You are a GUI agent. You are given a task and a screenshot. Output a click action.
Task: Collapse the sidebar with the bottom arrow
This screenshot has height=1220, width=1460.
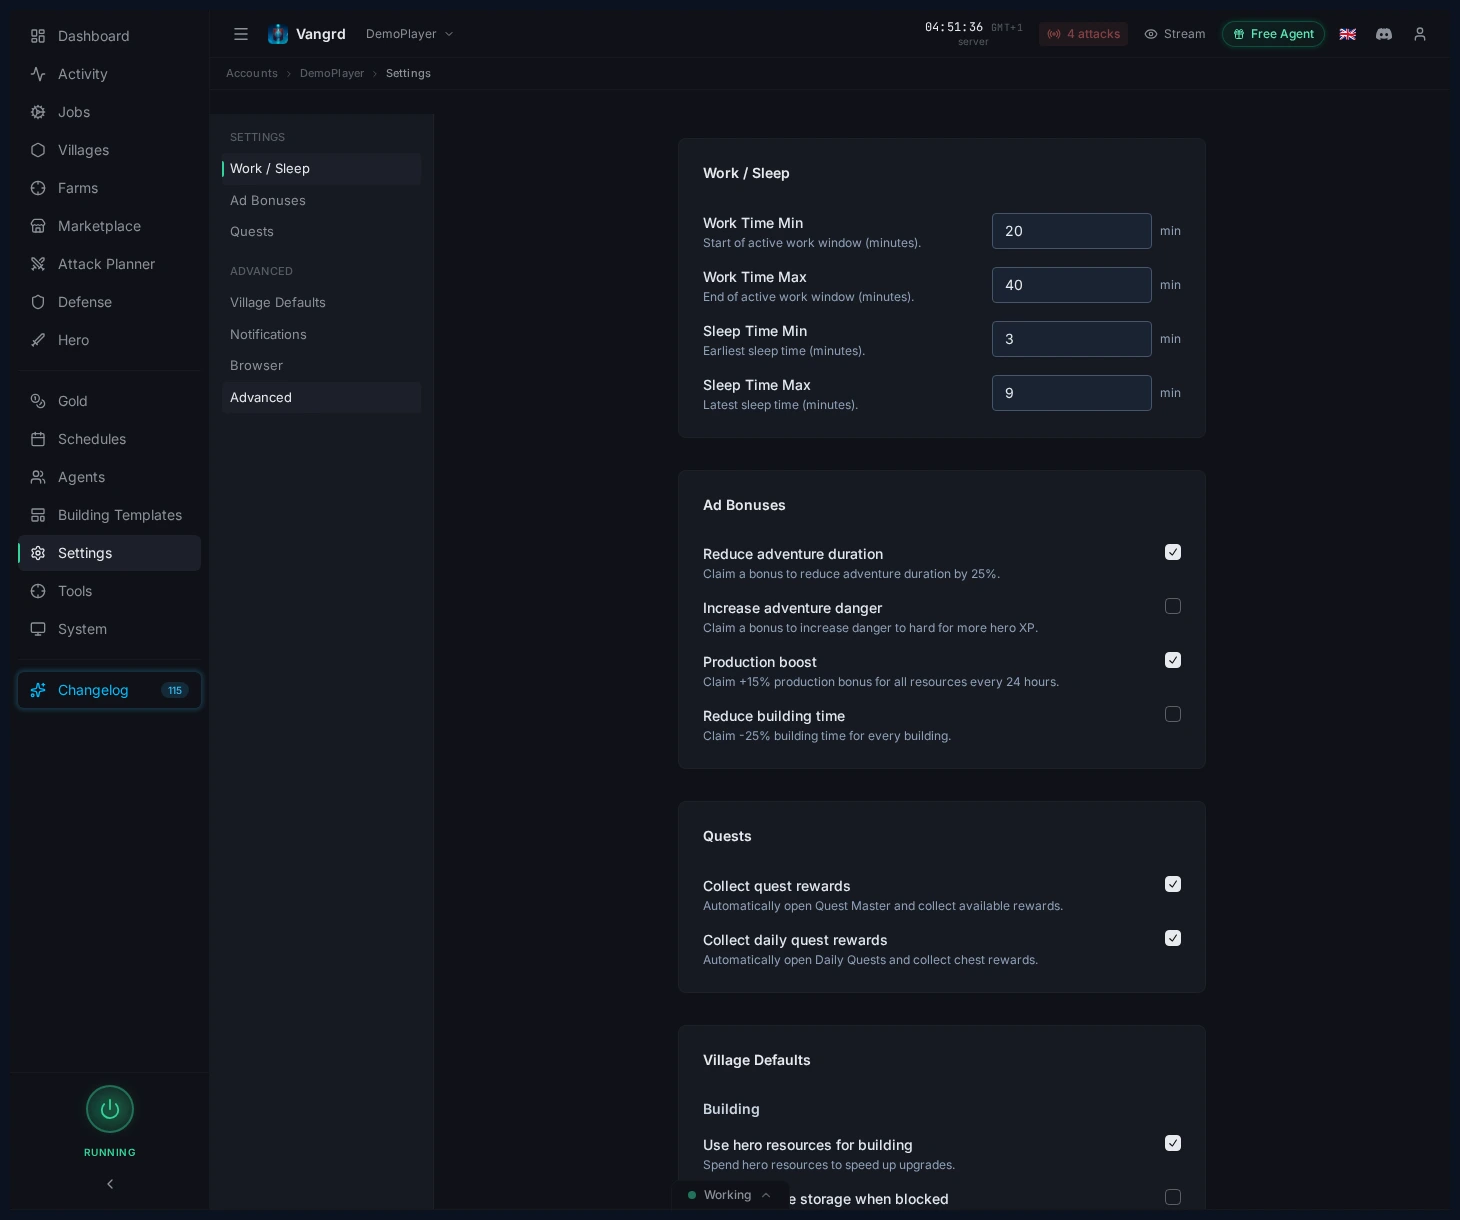(110, 1184)
